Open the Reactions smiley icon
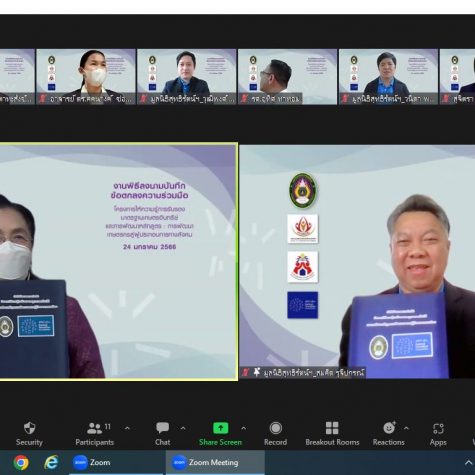Viewport: 475px width, 475px height. (389, 428)
